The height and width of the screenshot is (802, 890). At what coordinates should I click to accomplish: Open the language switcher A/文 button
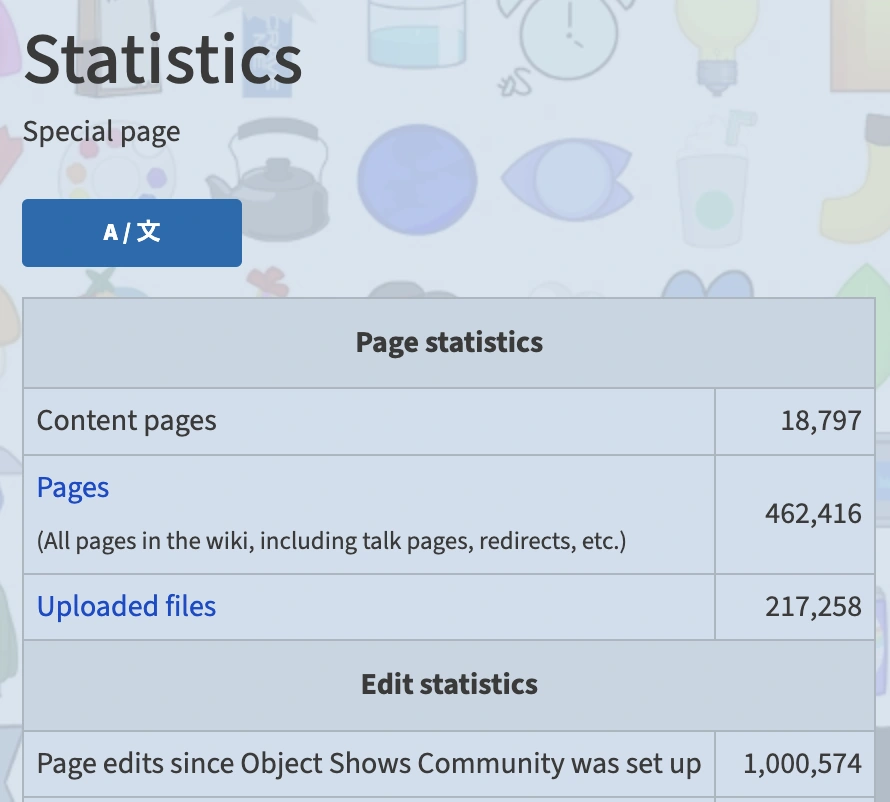(131, 233)
